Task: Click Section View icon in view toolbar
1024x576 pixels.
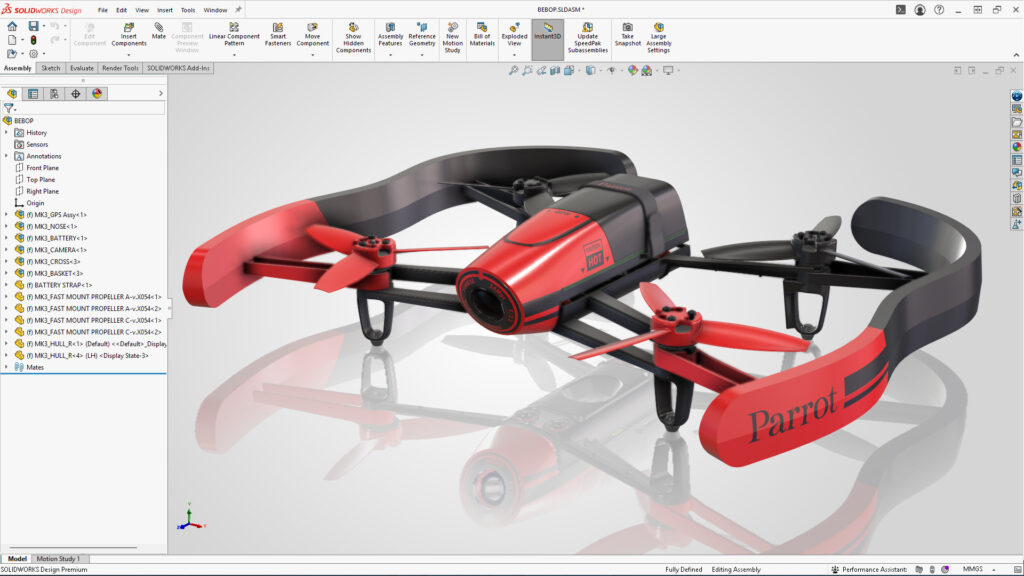Action: (x=555, y=71)
